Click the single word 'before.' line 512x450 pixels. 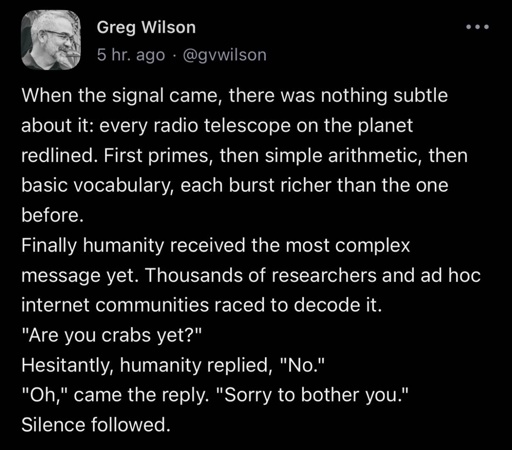[52, 215]
